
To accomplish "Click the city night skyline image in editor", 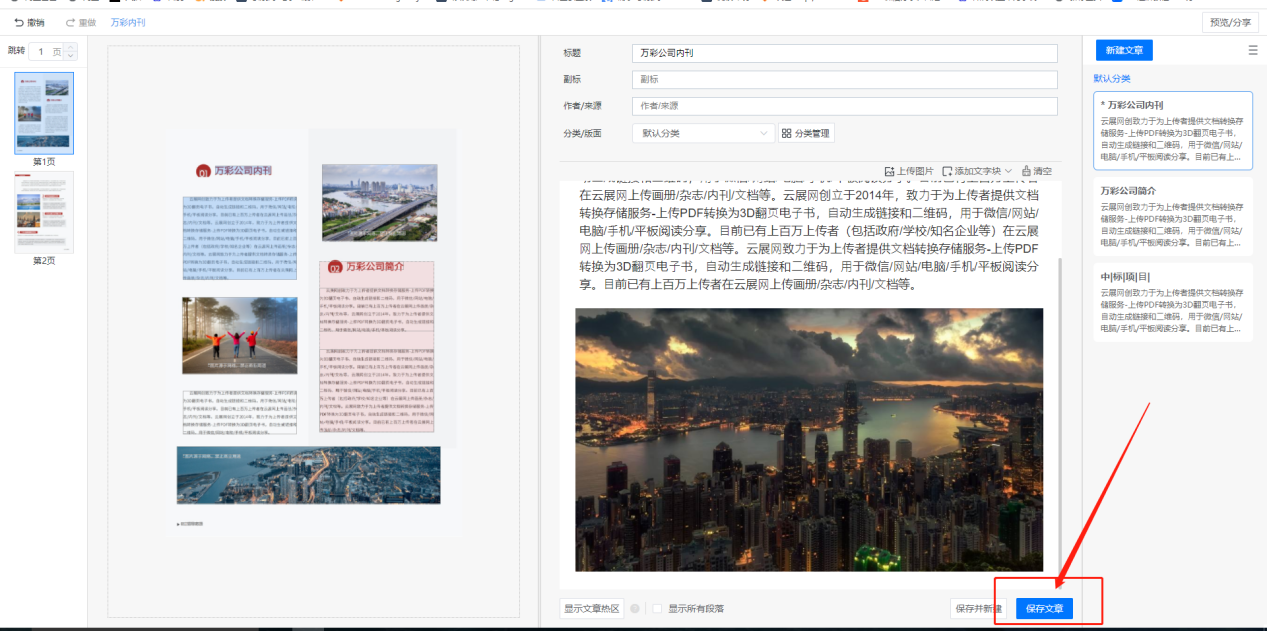I will pyautogui.click(x=809, y=439).
